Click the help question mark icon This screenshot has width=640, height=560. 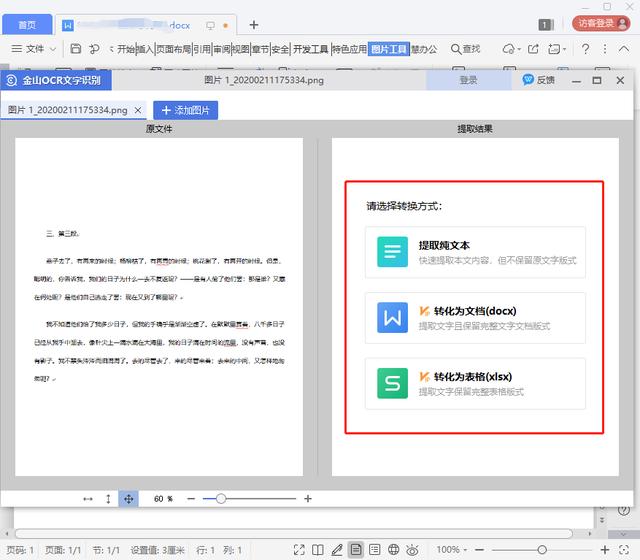click(585, 49)
